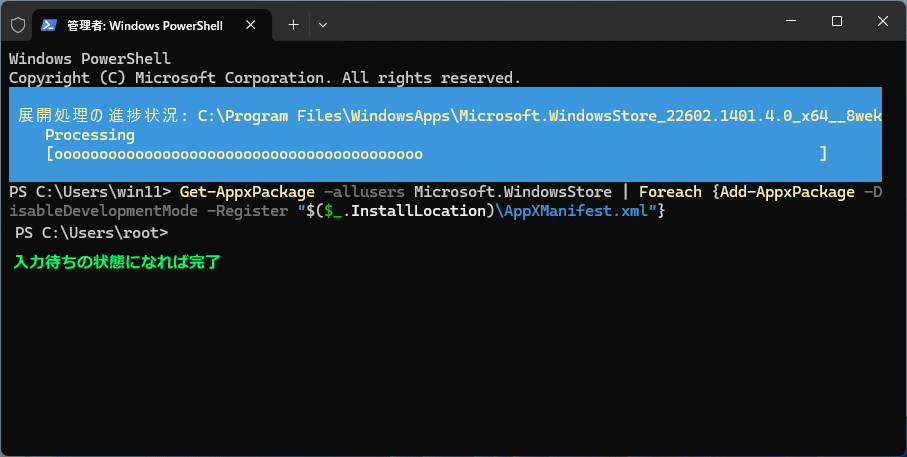Click the 'Foreach' keyword in command

click(670, 192)
